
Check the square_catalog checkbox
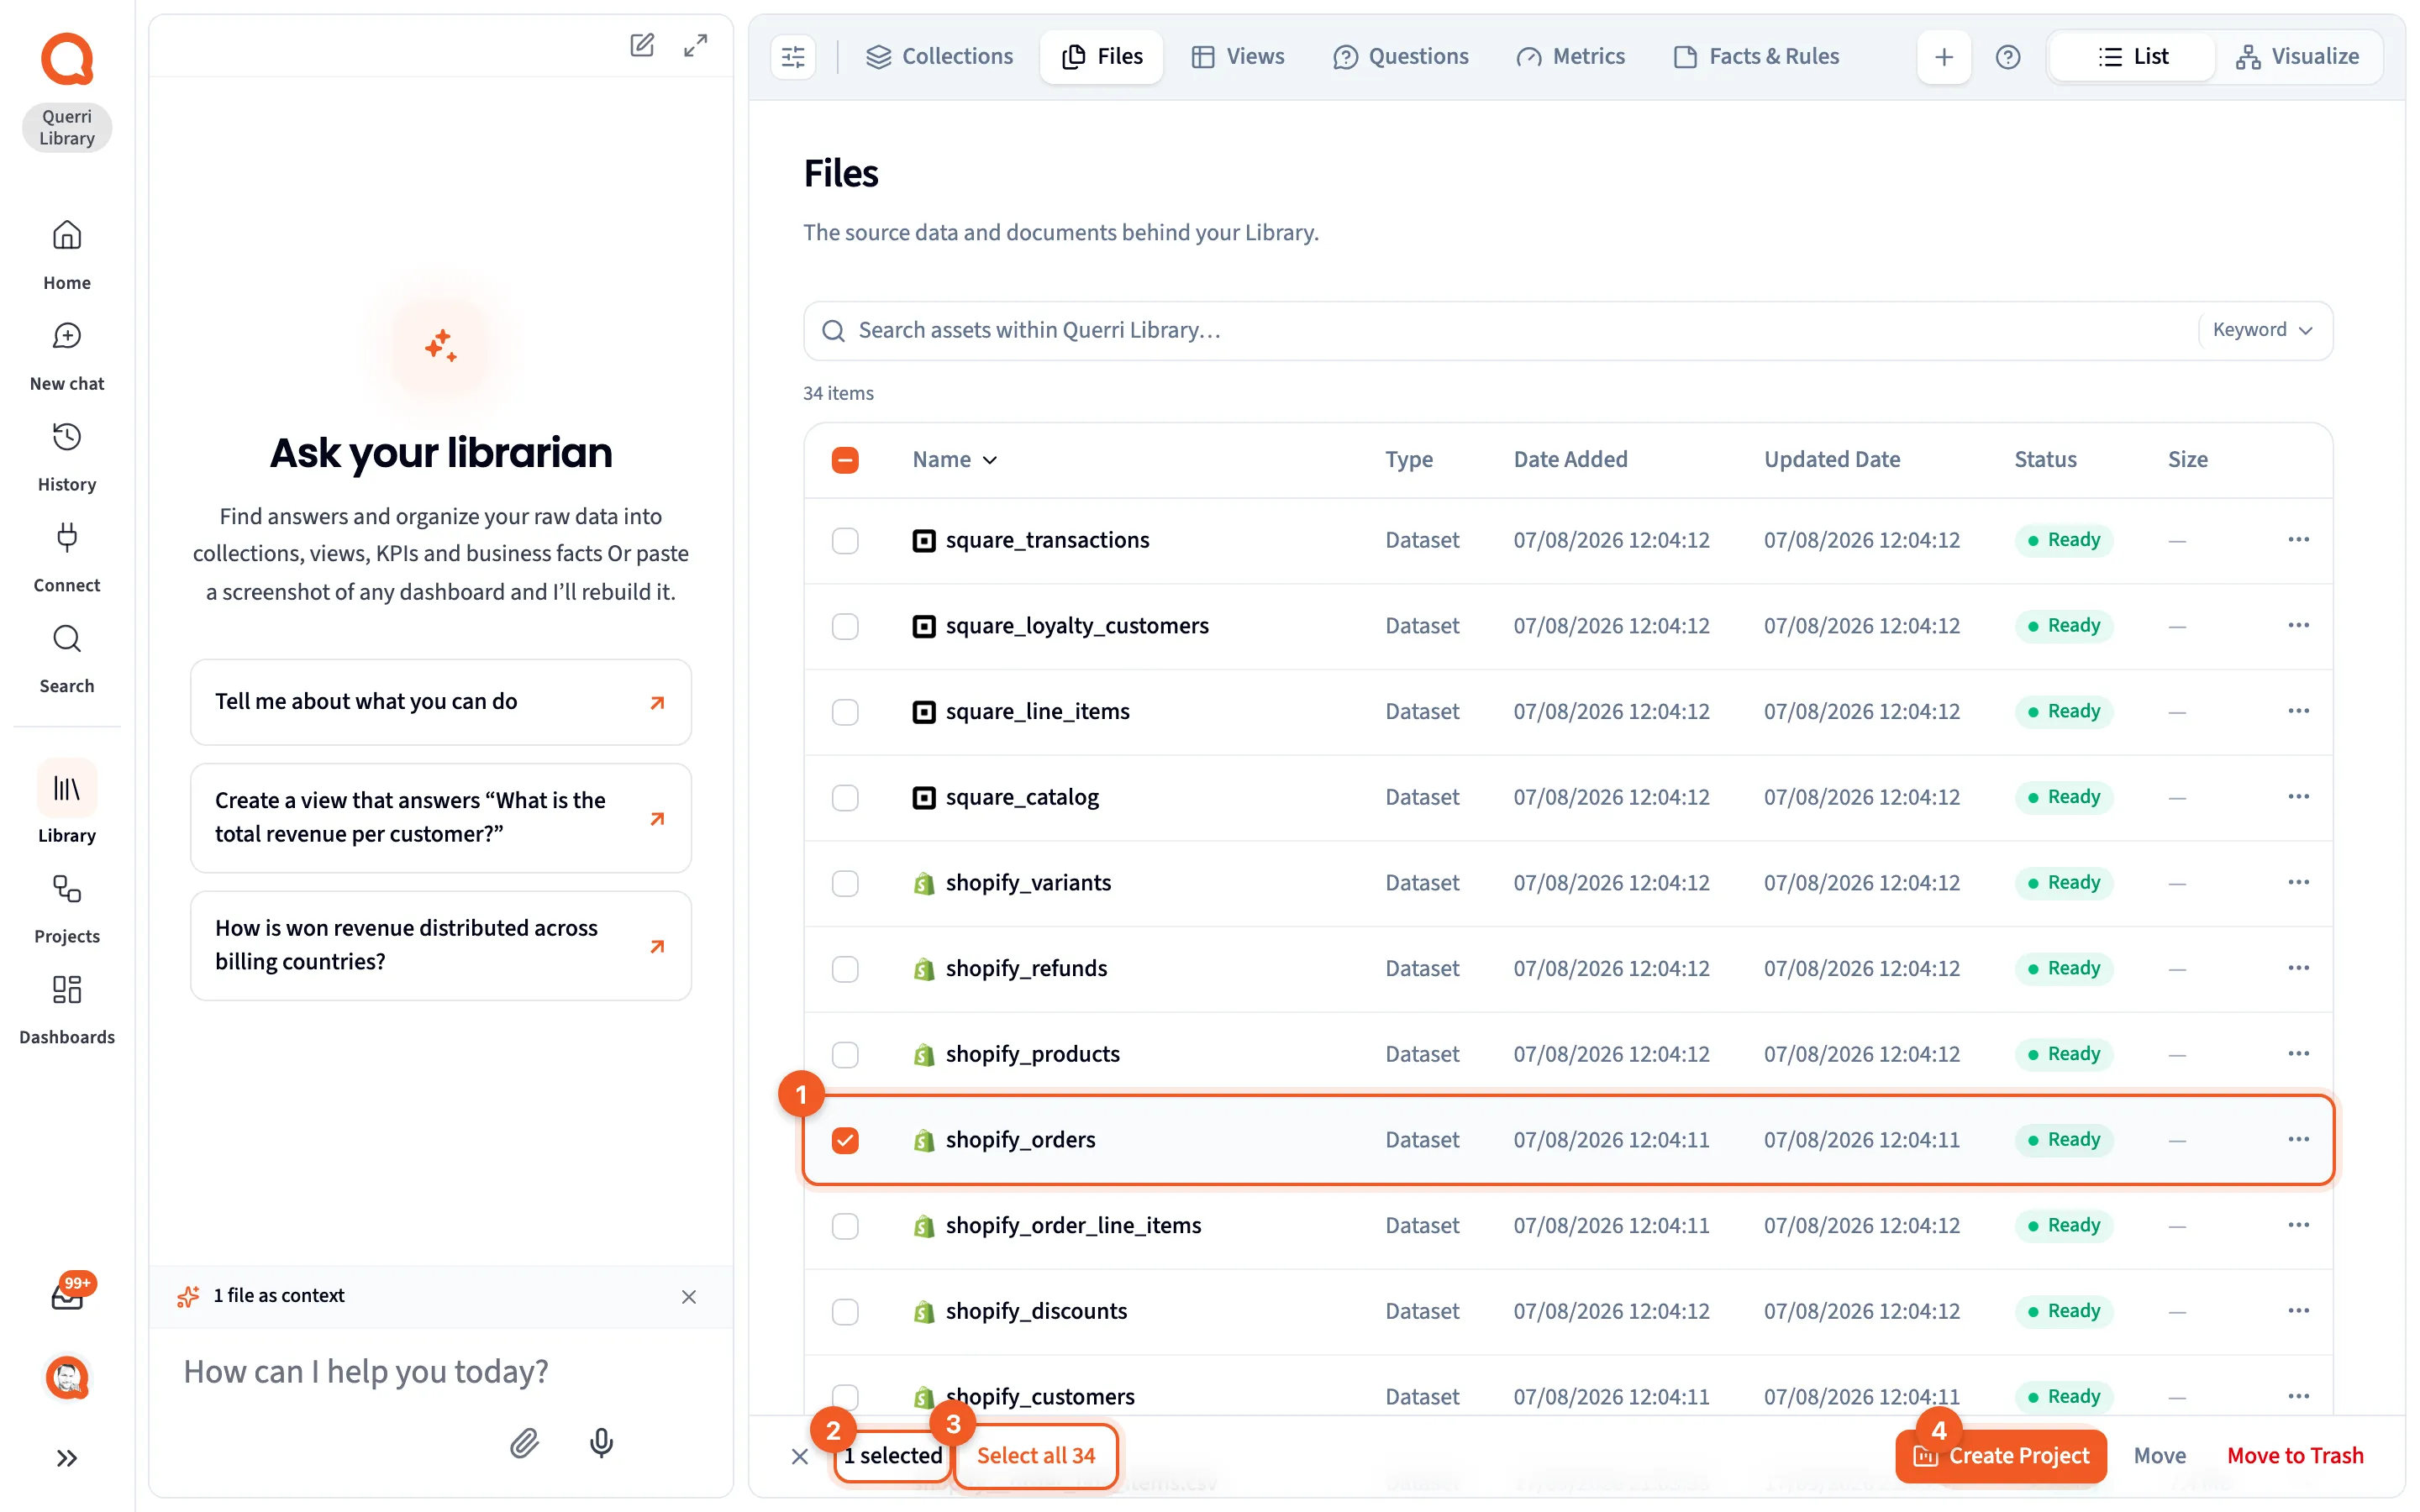pyautogui.click(x=845, y=797)
